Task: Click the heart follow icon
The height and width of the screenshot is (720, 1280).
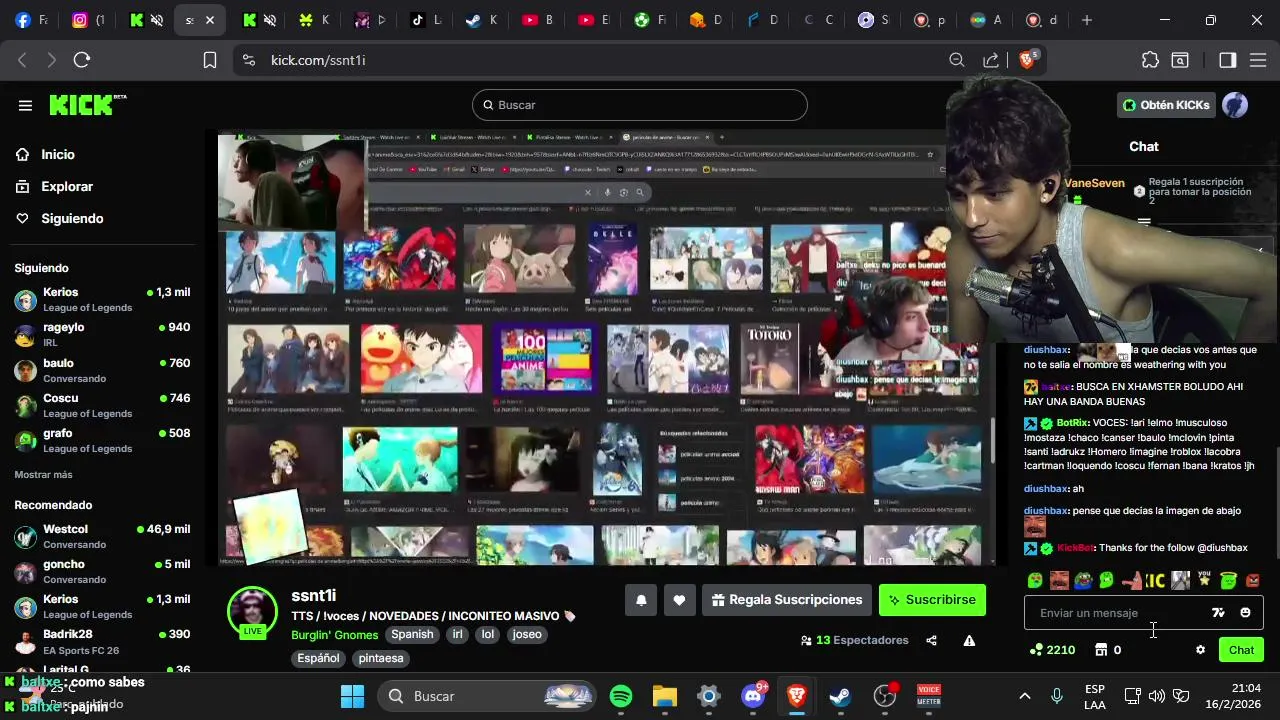Action: (x=679, y=600)
